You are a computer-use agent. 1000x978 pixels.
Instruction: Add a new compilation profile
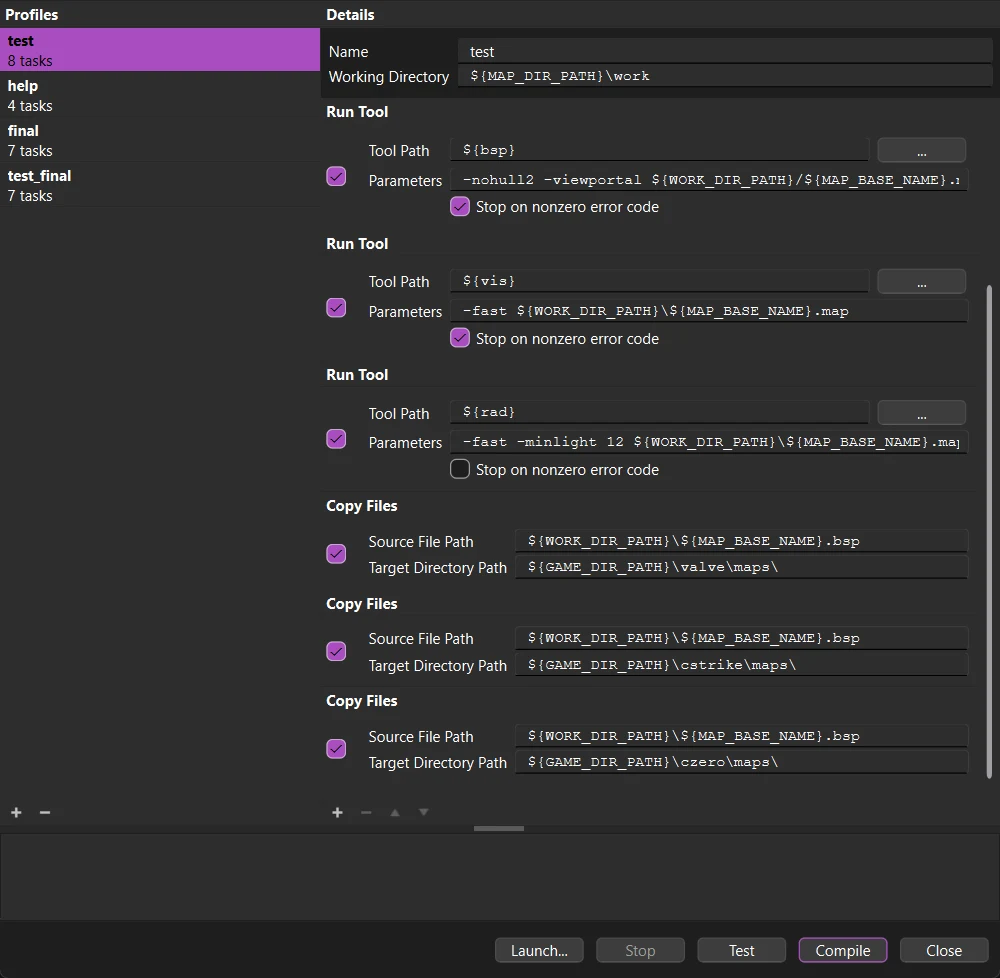click(x=17, y=812)
